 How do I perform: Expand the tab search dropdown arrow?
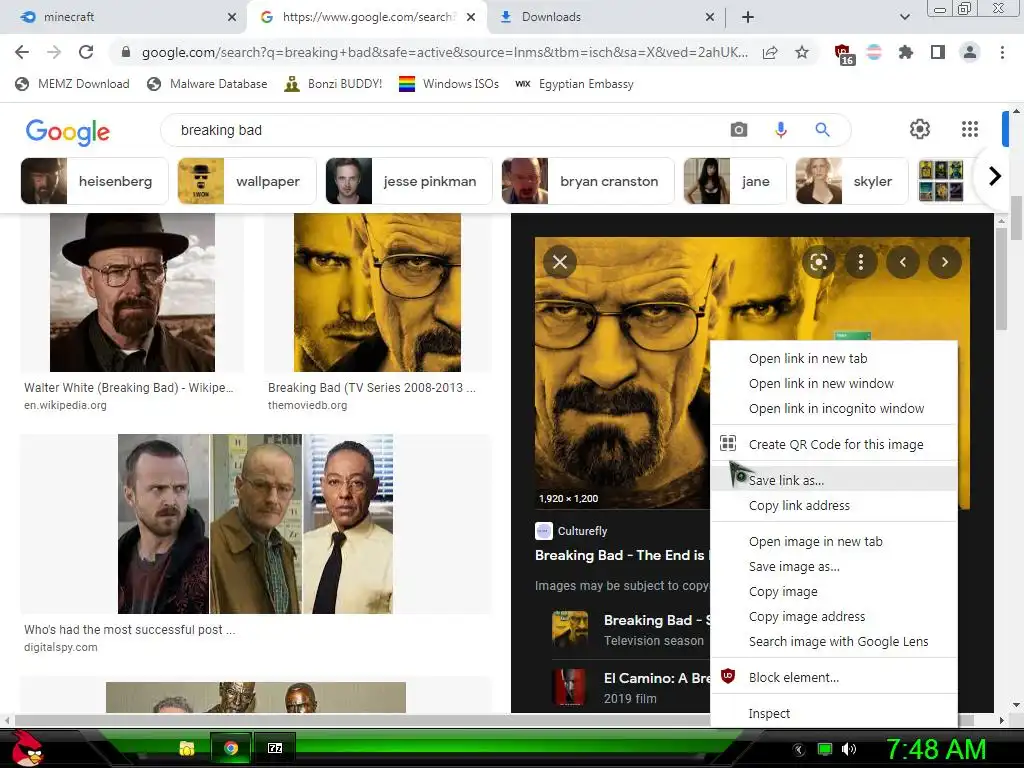tap(904, 17)
